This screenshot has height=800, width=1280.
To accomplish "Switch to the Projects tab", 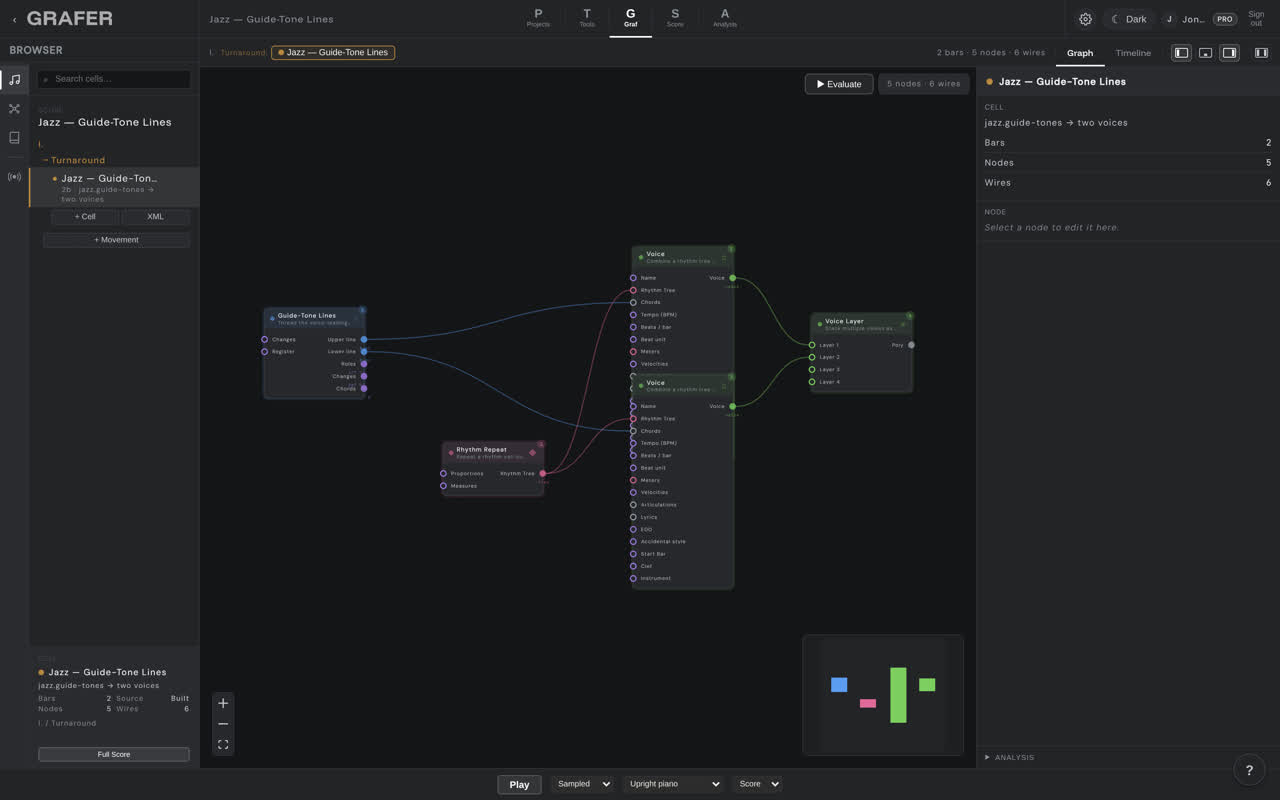I will pos(538,18).
